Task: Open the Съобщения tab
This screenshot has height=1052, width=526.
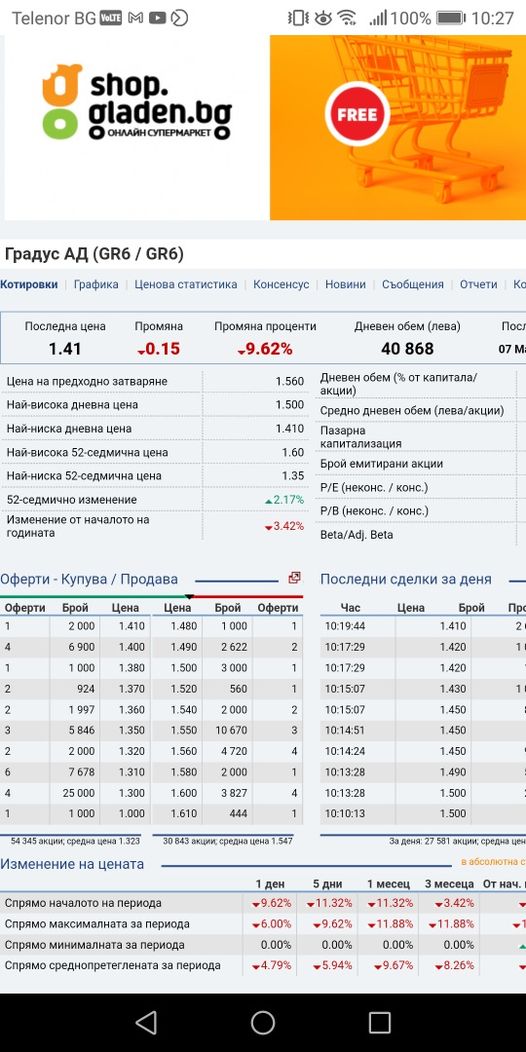Action: click(413, 284)
